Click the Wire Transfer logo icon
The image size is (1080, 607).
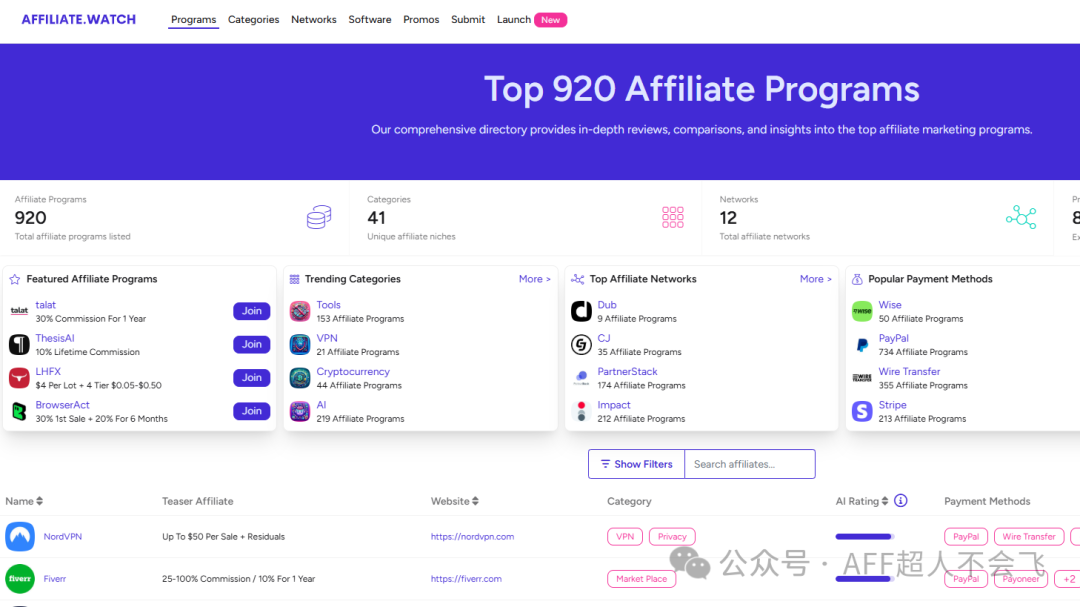(x=862, y=378)
